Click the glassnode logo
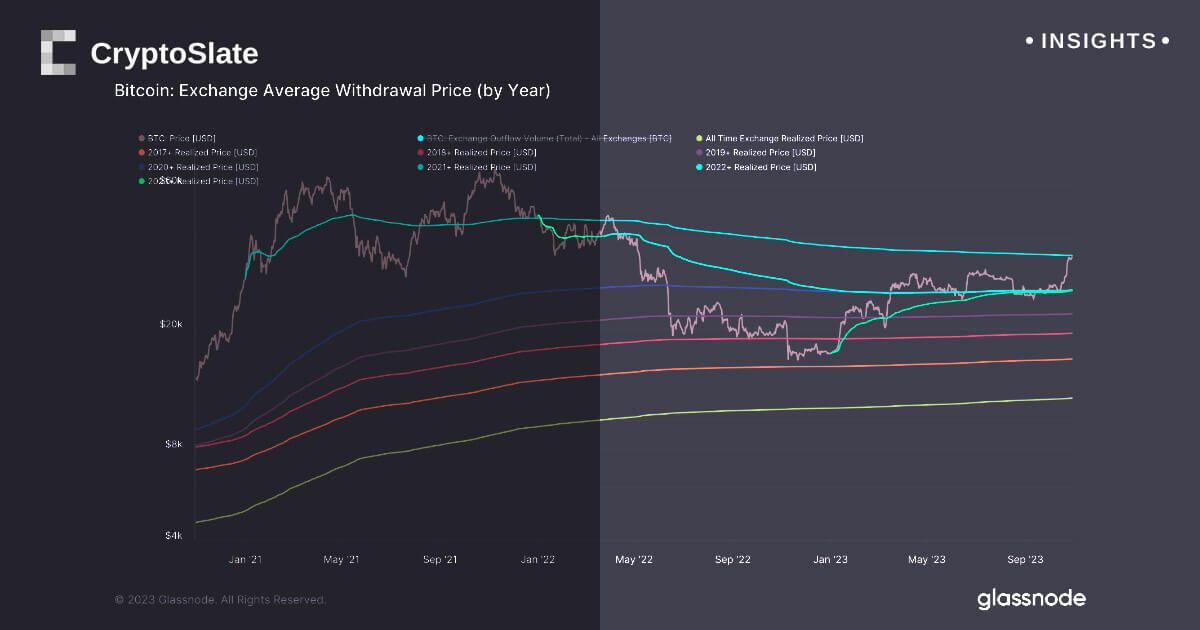The height and width of the screenshot is (630, 1200). pyautogui.click(x=1031, y=599)
